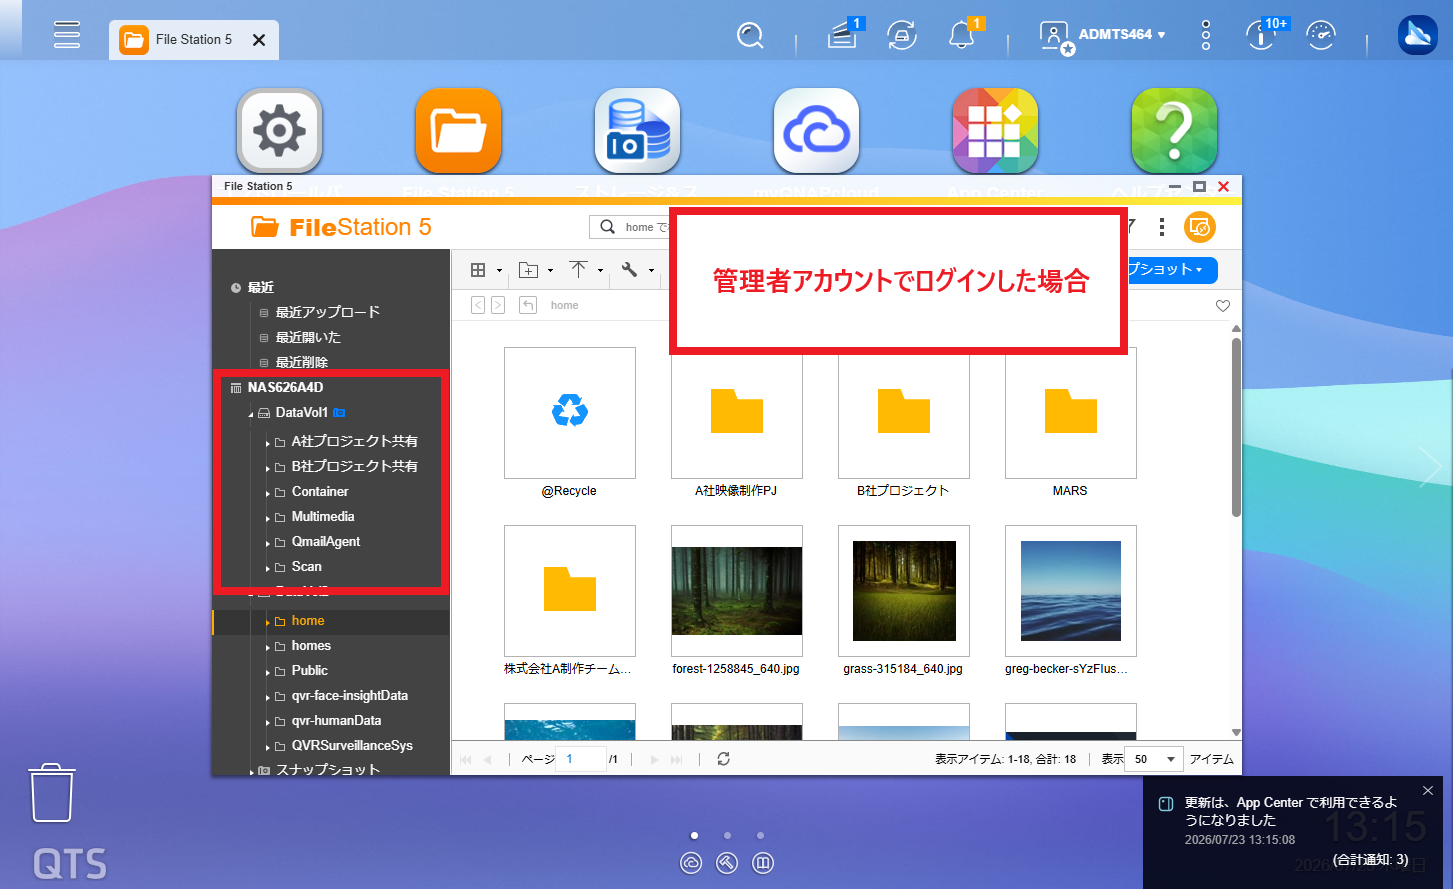Open the QTS main menu hamburger icon
Viewport: 1453px width, 889px height.
pyautogui.click(x=67, y=35)
